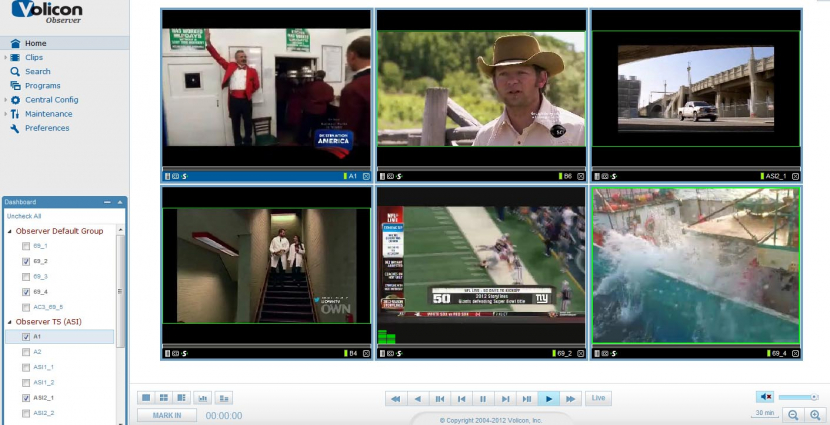830x425 pixels.
Task: Click previous frame button
Action: tap(461, 399)
